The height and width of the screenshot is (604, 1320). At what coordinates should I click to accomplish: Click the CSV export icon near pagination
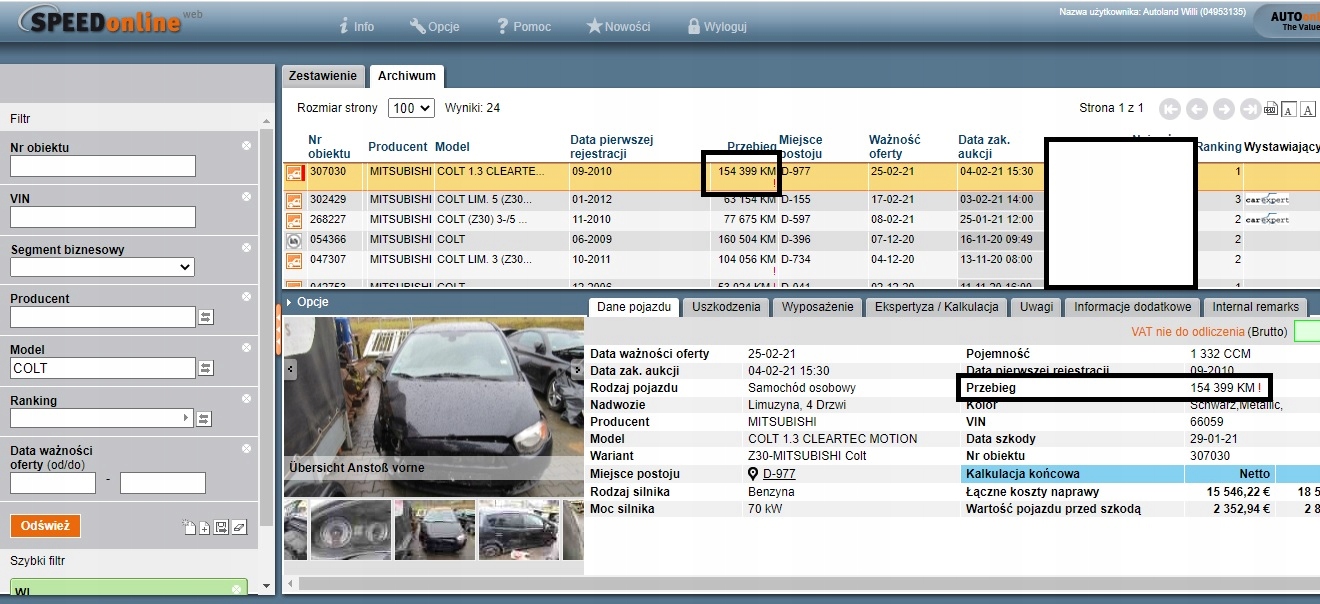tap(1270, 109)
